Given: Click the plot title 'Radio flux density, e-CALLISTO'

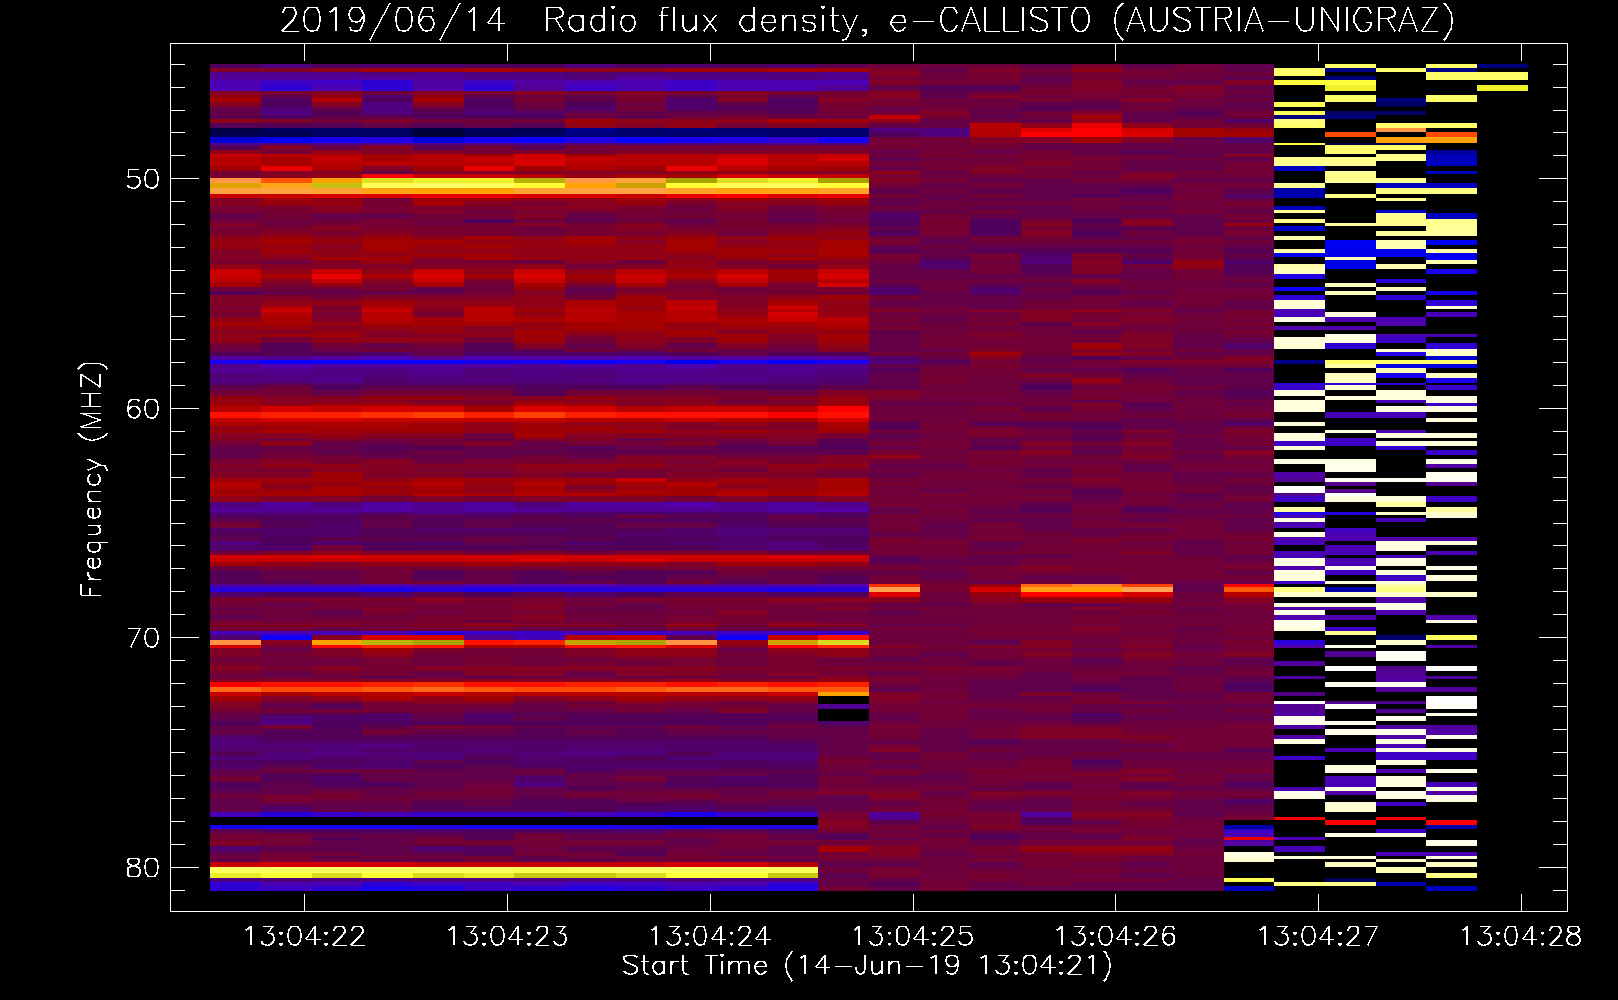Looking at the screenshot, I should point(817,21).
